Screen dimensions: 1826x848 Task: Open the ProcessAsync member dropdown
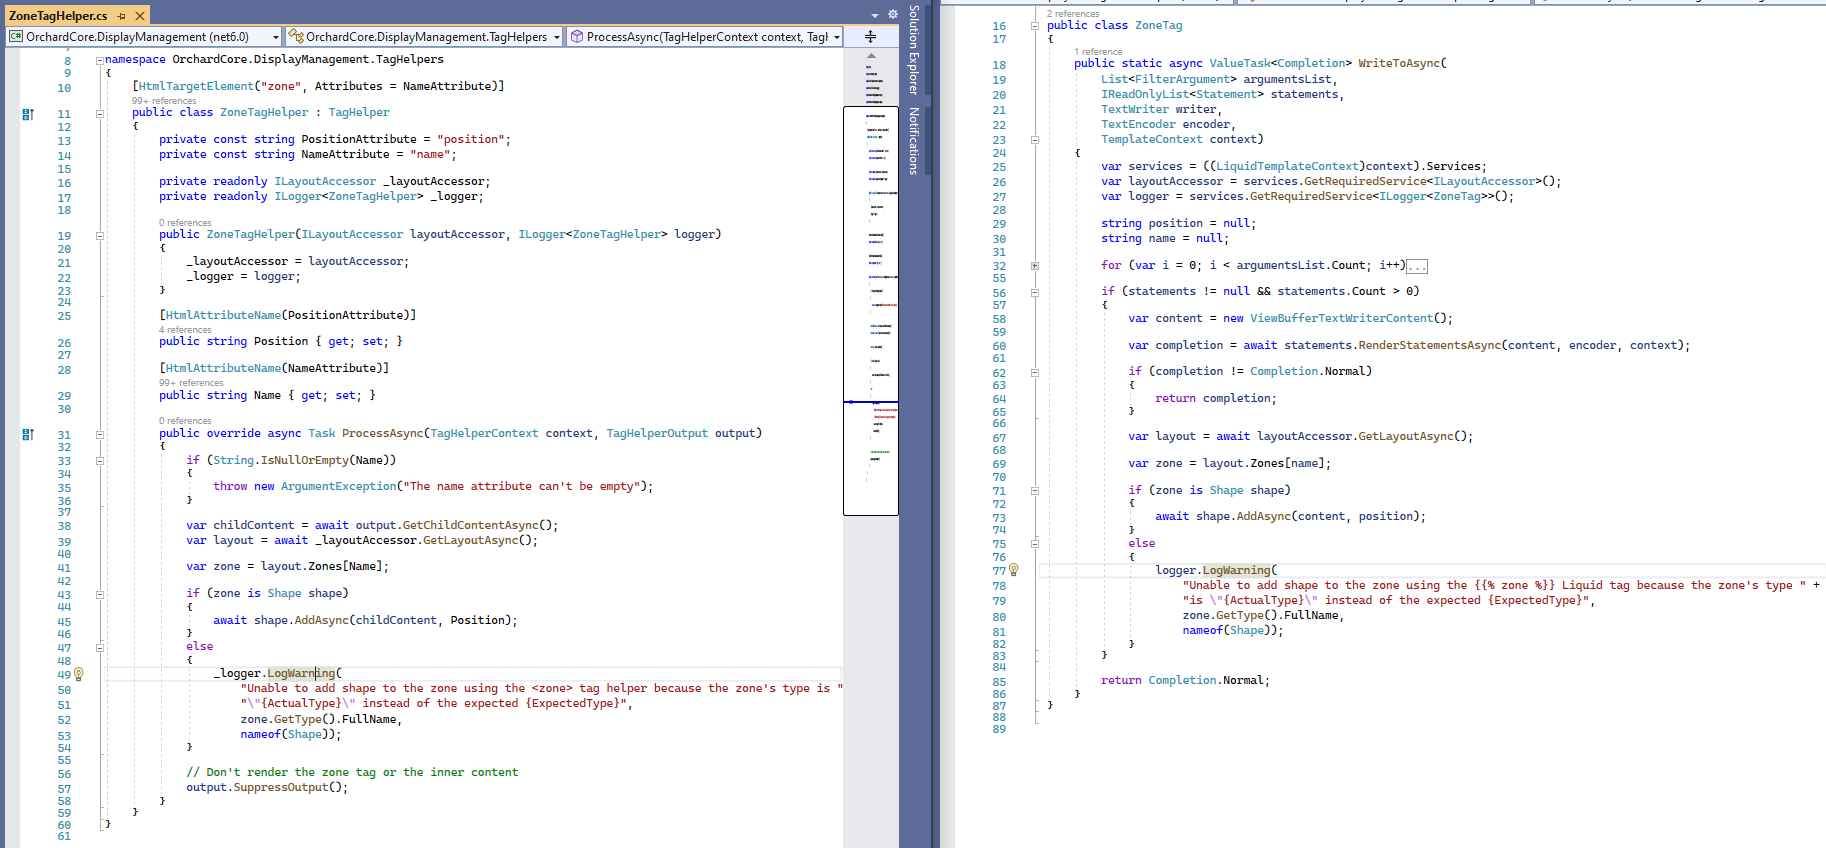(x=705, y=37)
